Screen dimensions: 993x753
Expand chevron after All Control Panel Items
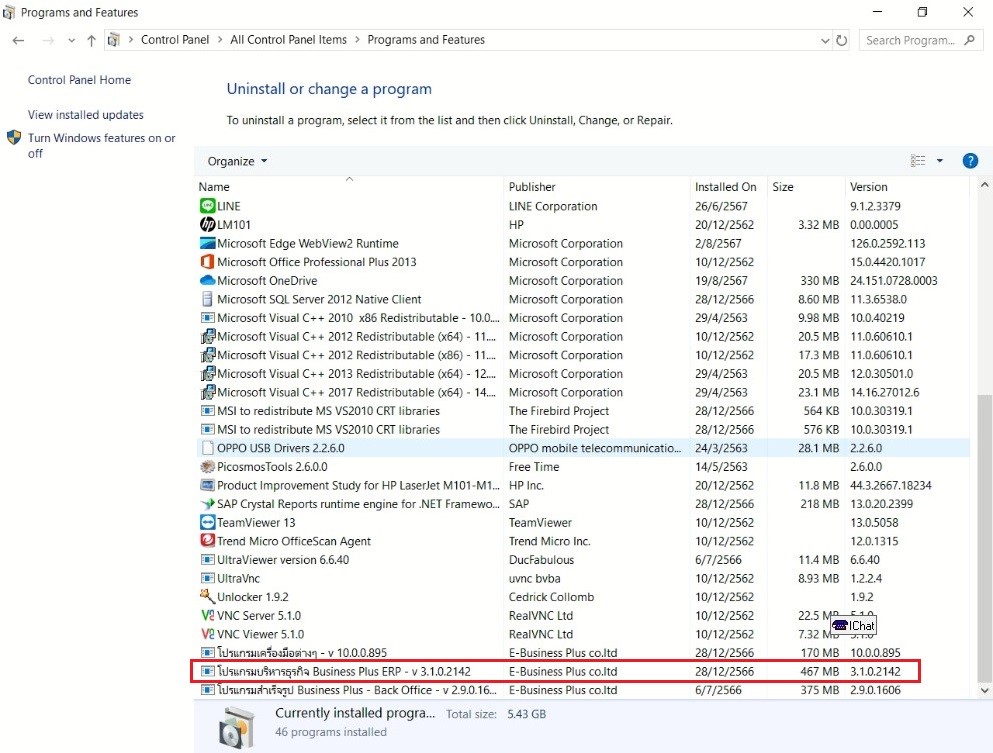[357, 39]
